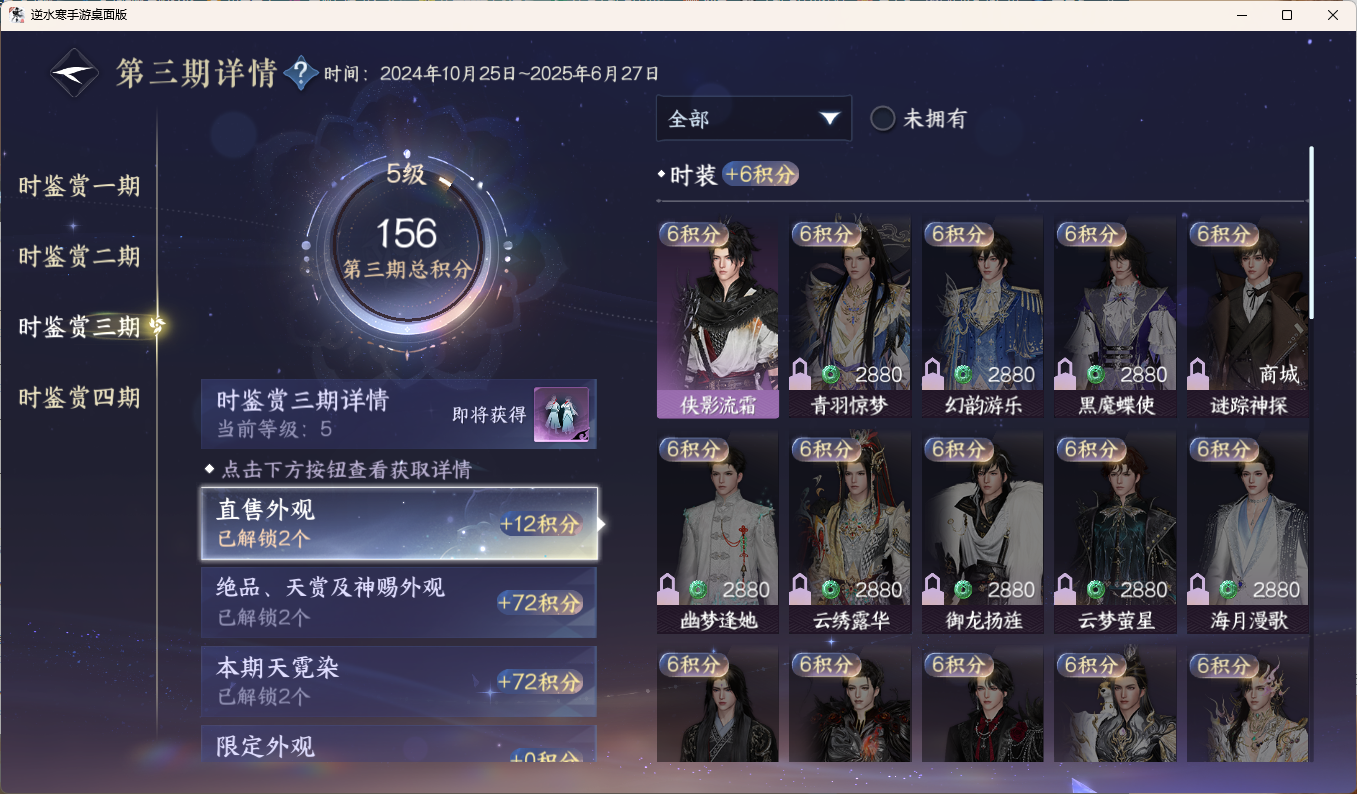The image size is (1357, 794).
Task: Select the 云绣露华 outfit thumbnail
Action: coord(850,533)
